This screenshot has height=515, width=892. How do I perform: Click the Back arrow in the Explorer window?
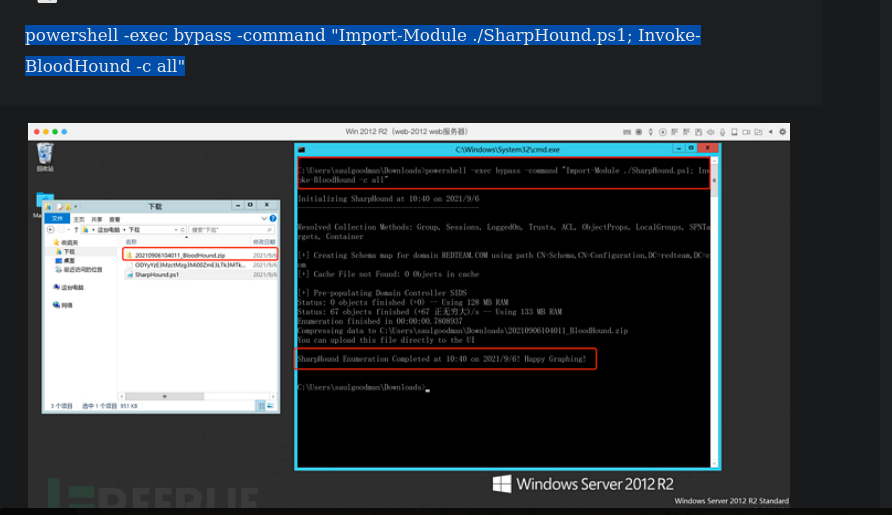(x=50, y=230)
